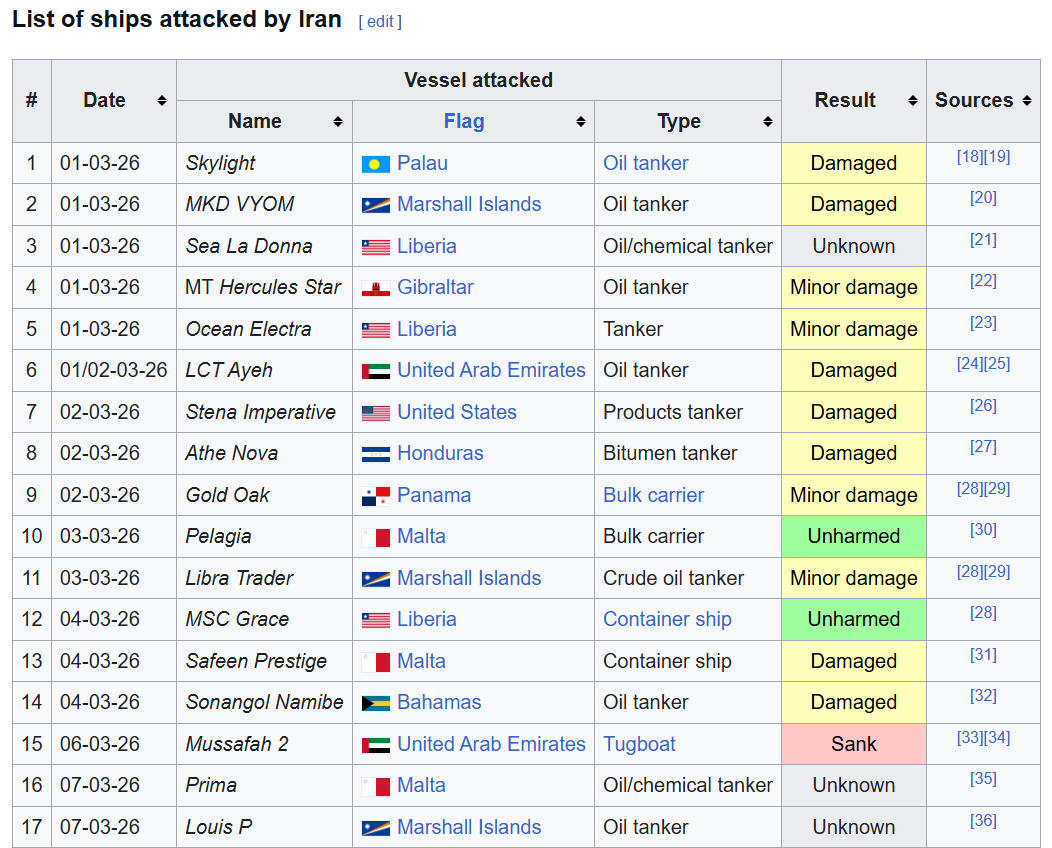Viewport: 1052px width, 848px height.
Task: Sort table by Name column arrows
Action: 338,121
